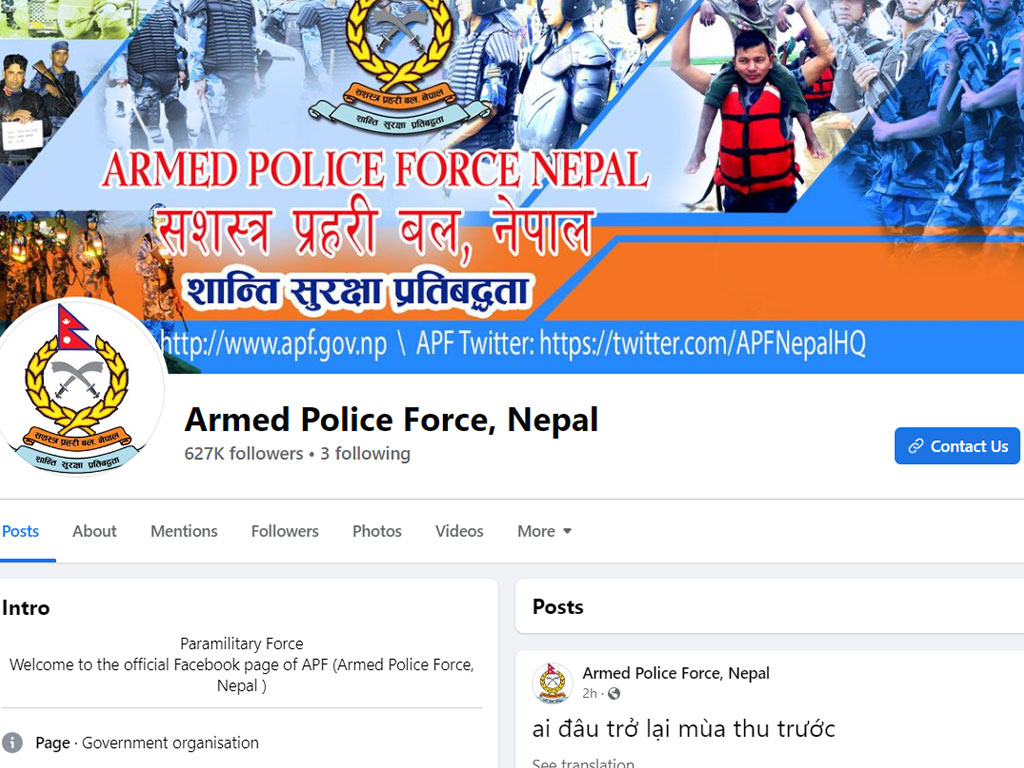The height and width of the screenshot is (768, 1024).
Task: Click the Contact Us button
Action: pos(957,446)
